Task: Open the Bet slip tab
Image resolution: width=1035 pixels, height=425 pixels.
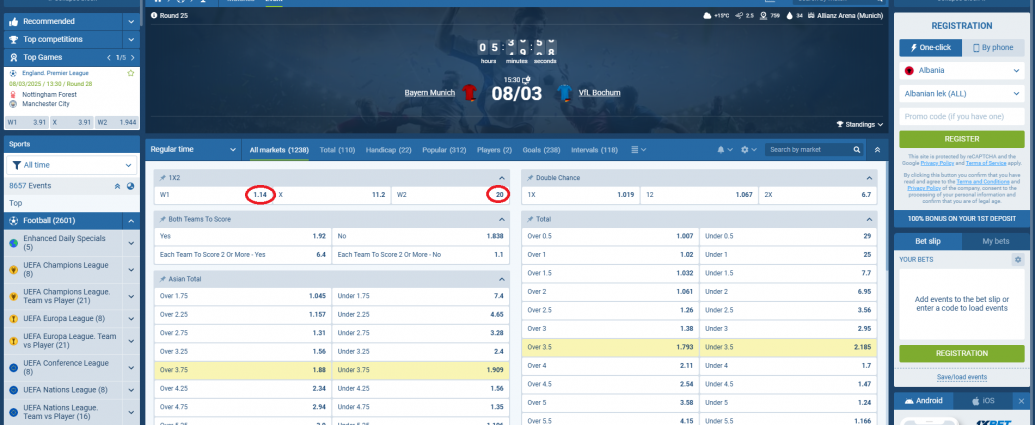Action: pyautogui.click(x=928, y=242)
